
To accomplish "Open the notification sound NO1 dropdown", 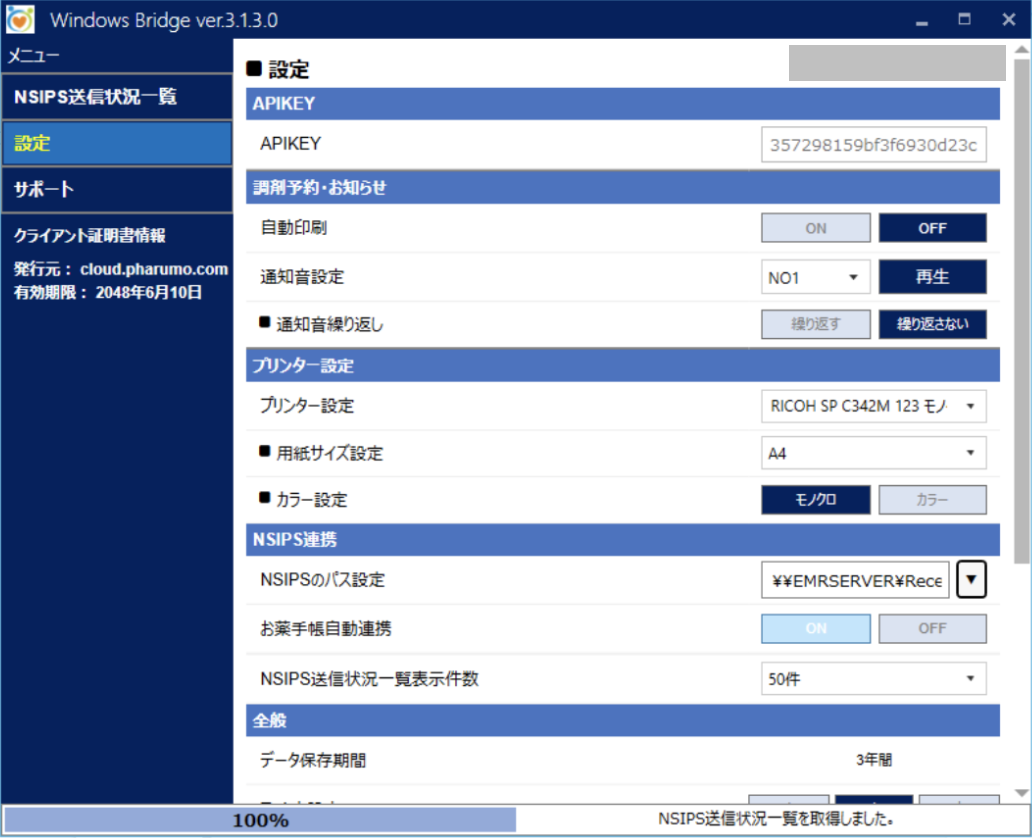I will click(815, 277).
